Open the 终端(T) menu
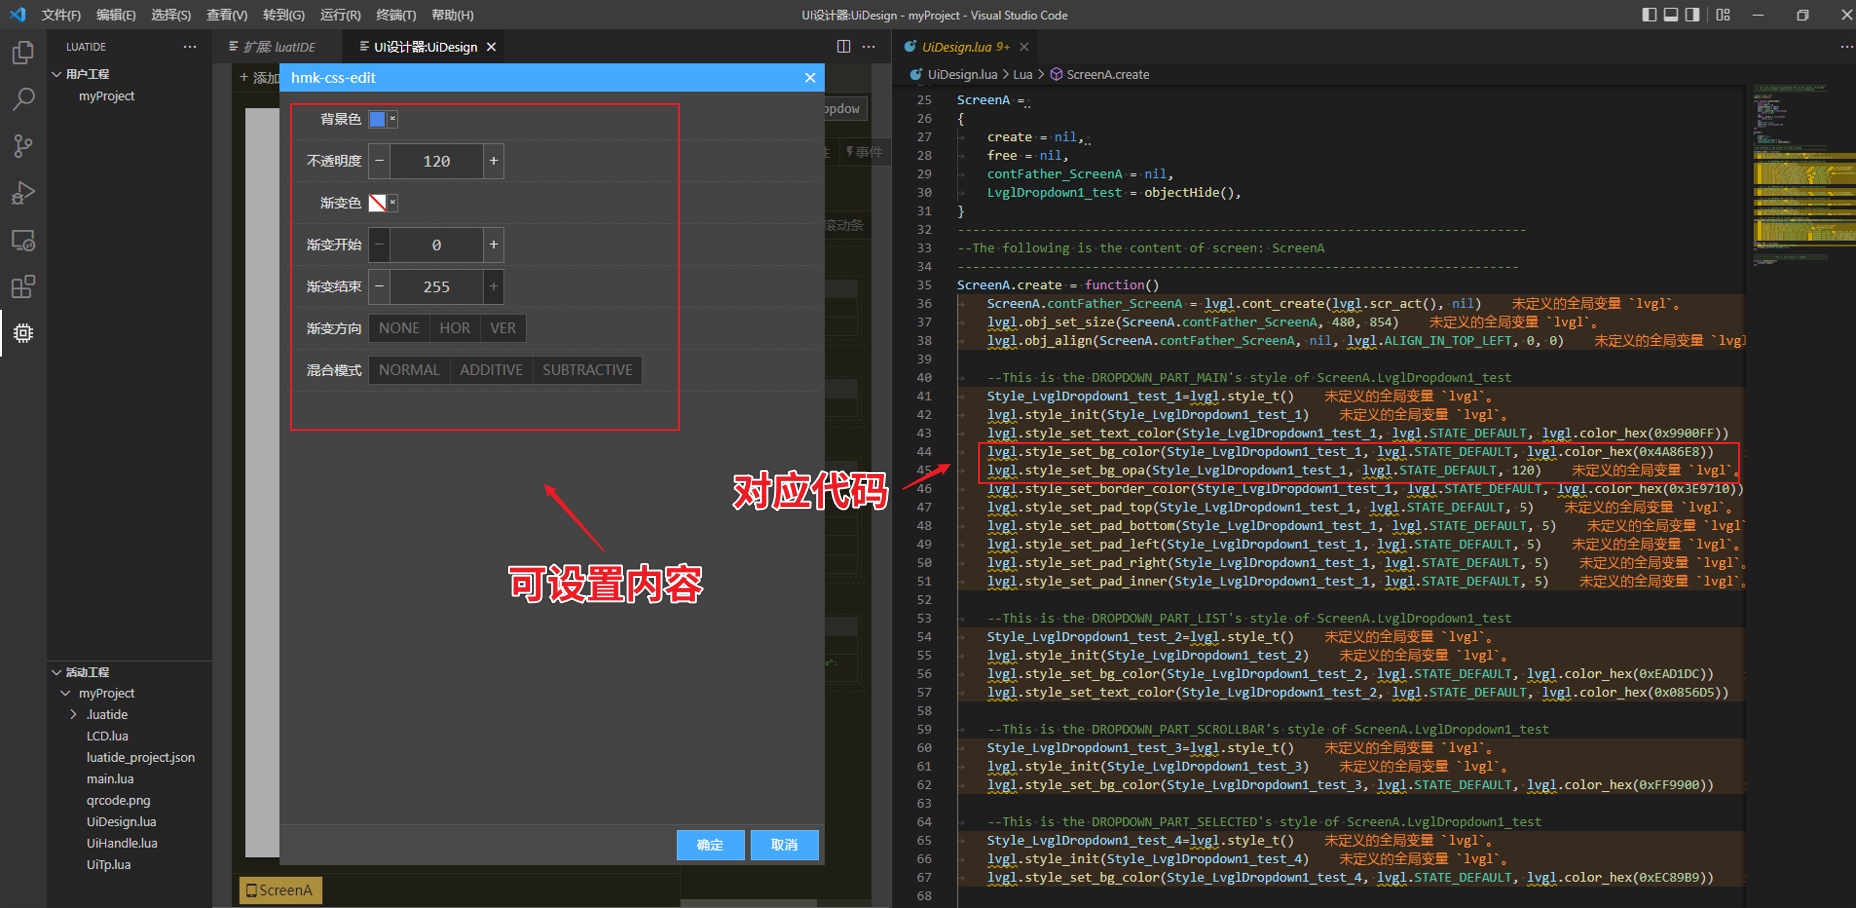 click(x=395, y=15)
